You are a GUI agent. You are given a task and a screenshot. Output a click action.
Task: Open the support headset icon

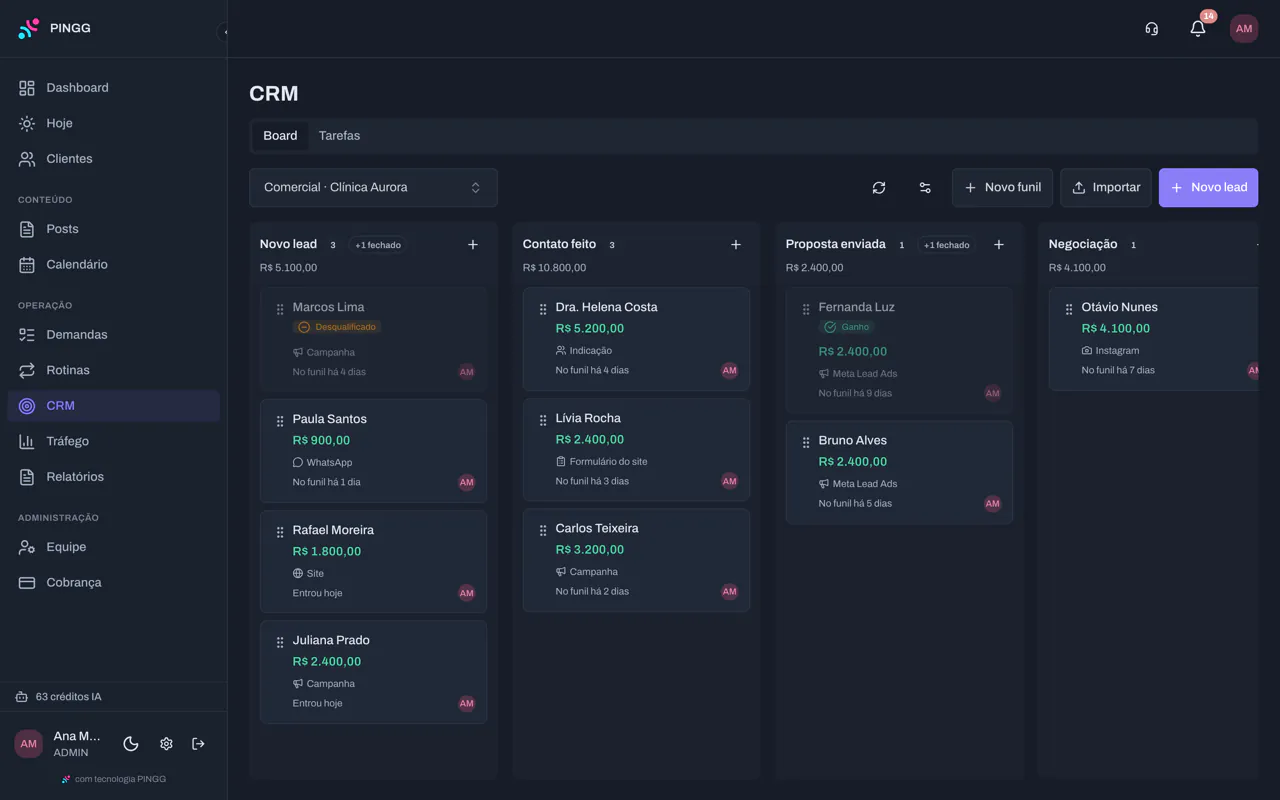(1152, 29)
